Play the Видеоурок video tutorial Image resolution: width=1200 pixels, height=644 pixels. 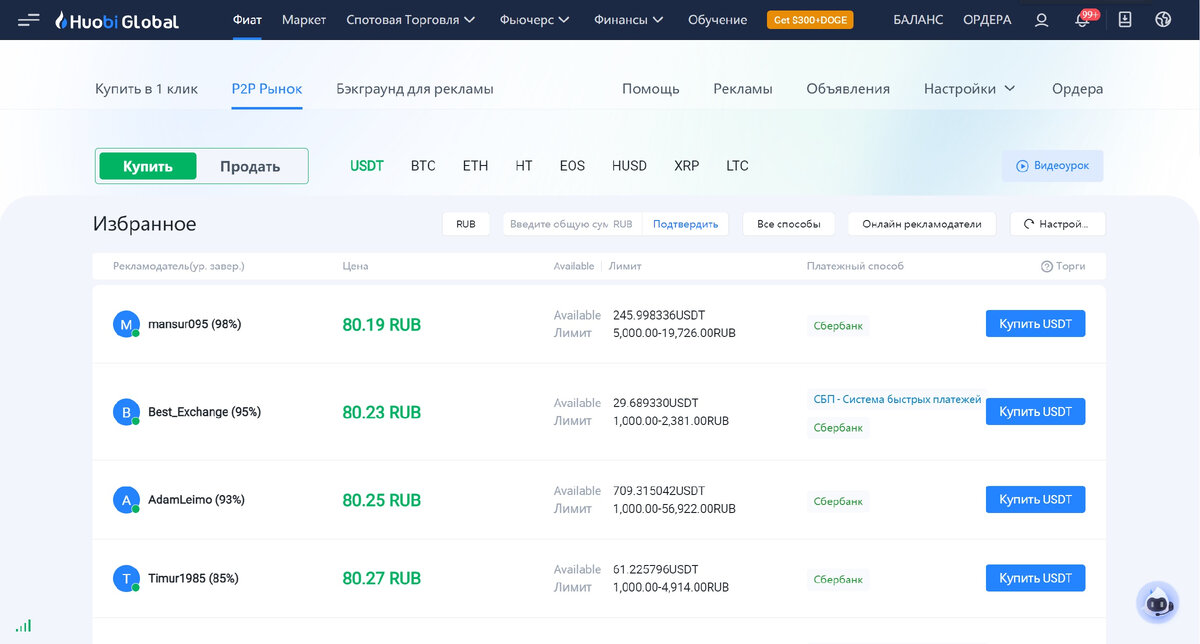coord(1053,166)
